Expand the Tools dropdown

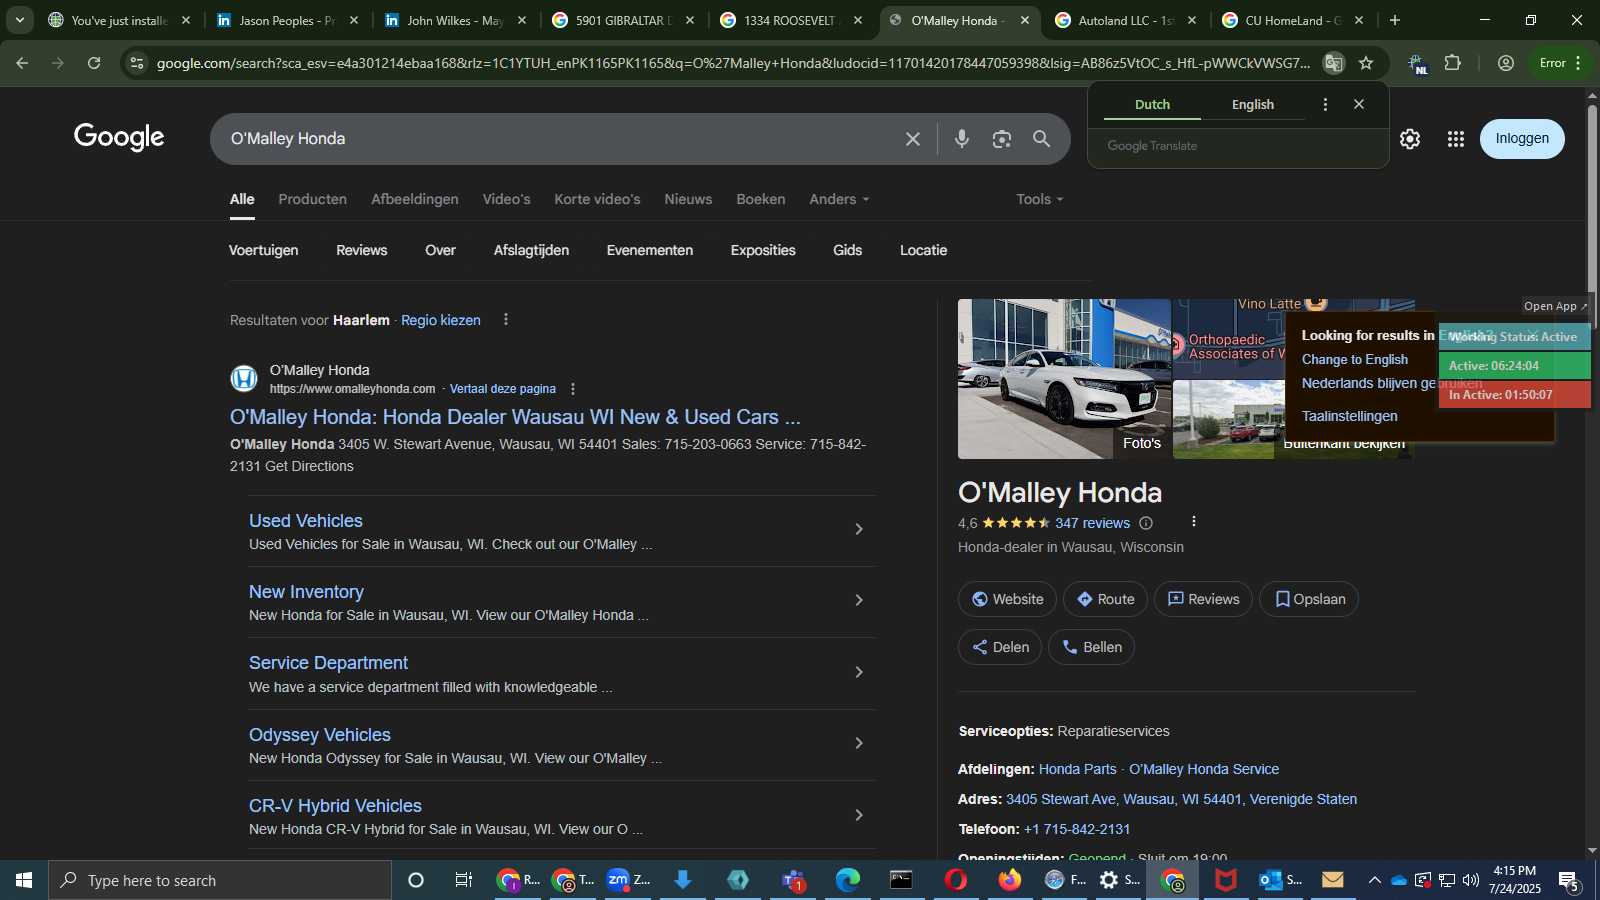(x=1040, y=199)
